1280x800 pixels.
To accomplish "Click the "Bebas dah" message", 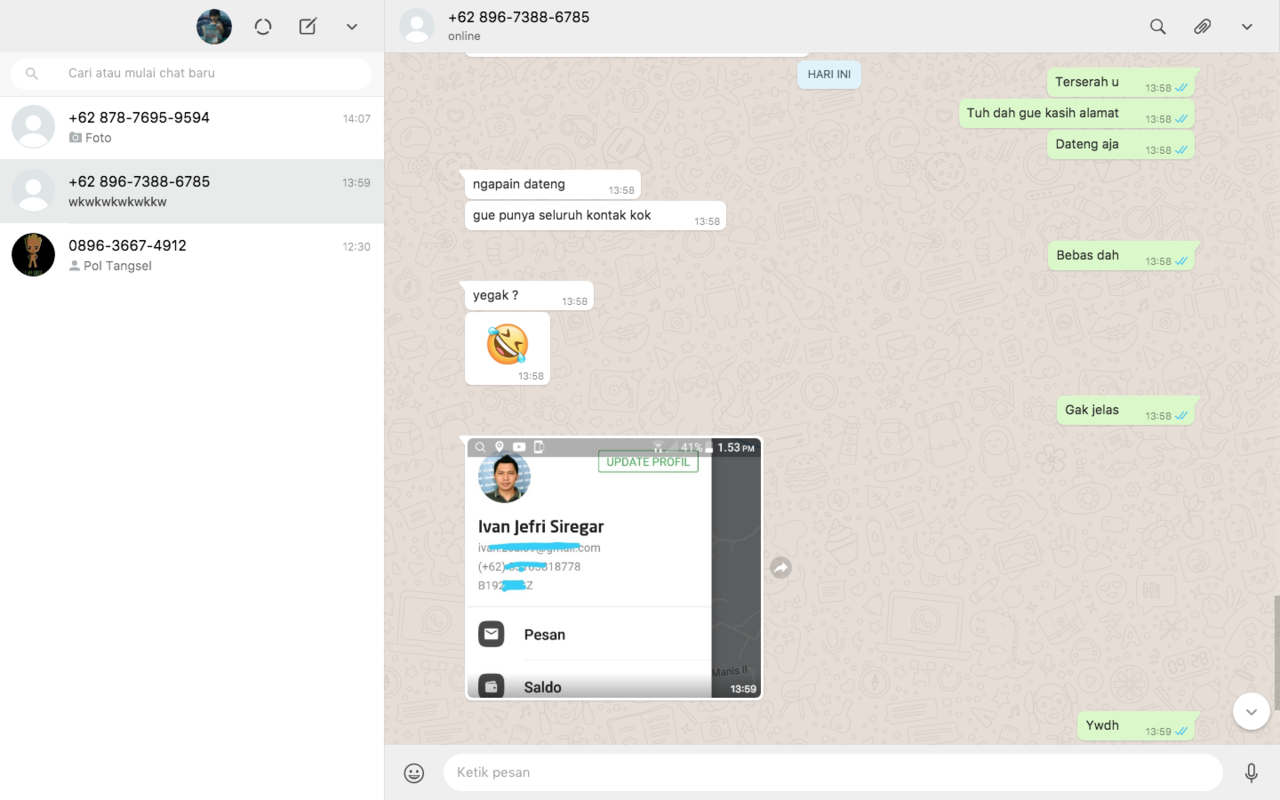I will [1122, 256].
